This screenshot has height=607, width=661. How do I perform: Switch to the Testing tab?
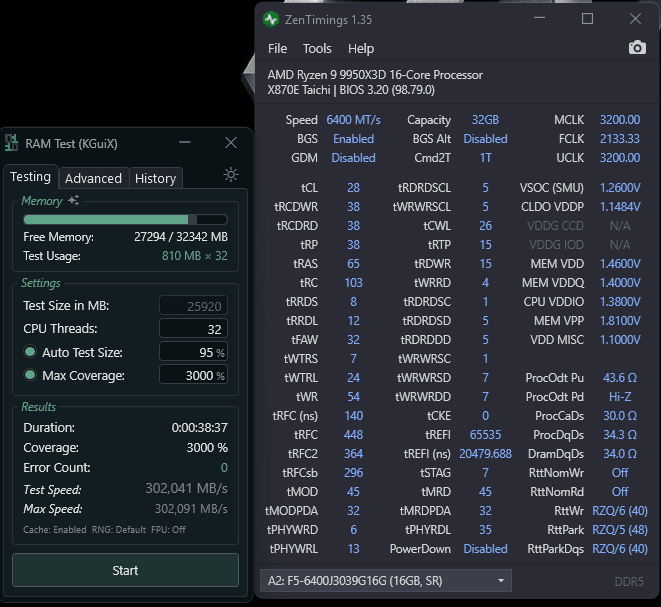(x=30, y=177)
